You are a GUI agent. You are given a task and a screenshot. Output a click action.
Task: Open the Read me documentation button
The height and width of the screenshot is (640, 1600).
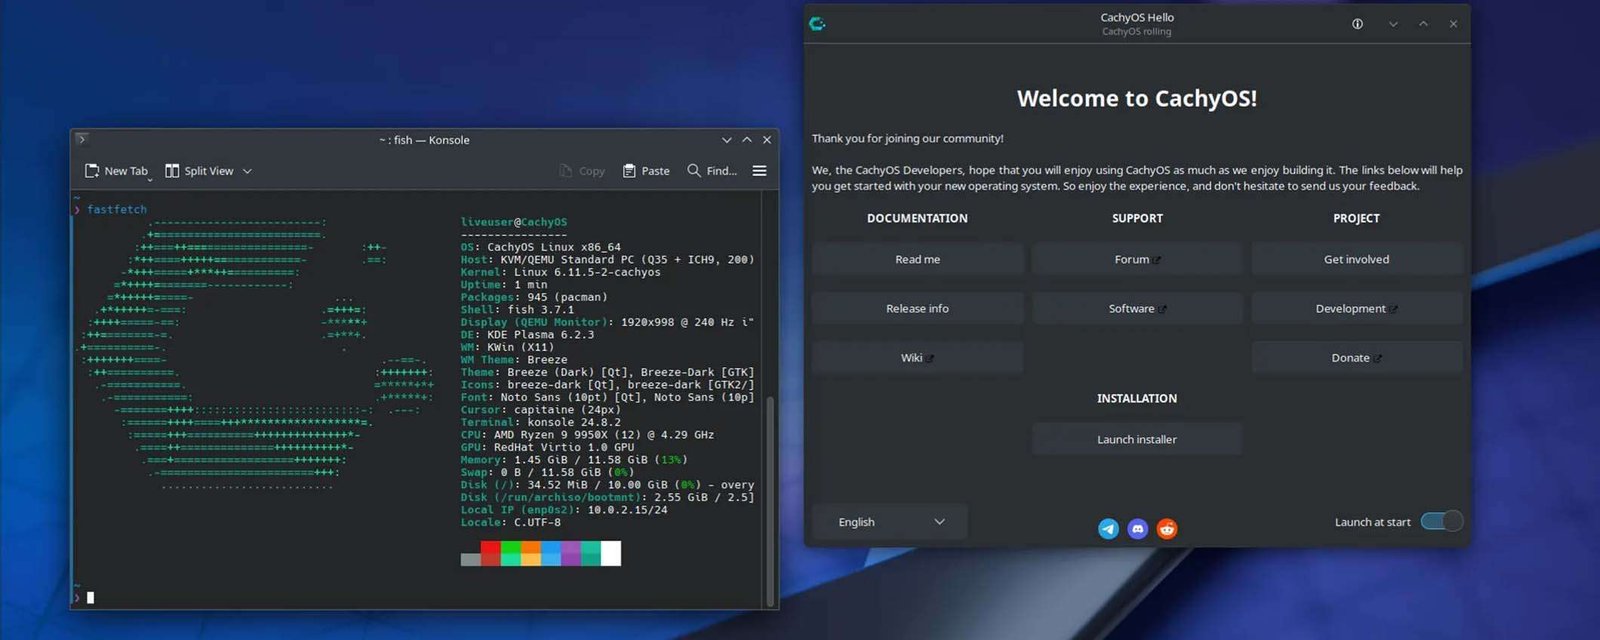click(x=917, y=259)
